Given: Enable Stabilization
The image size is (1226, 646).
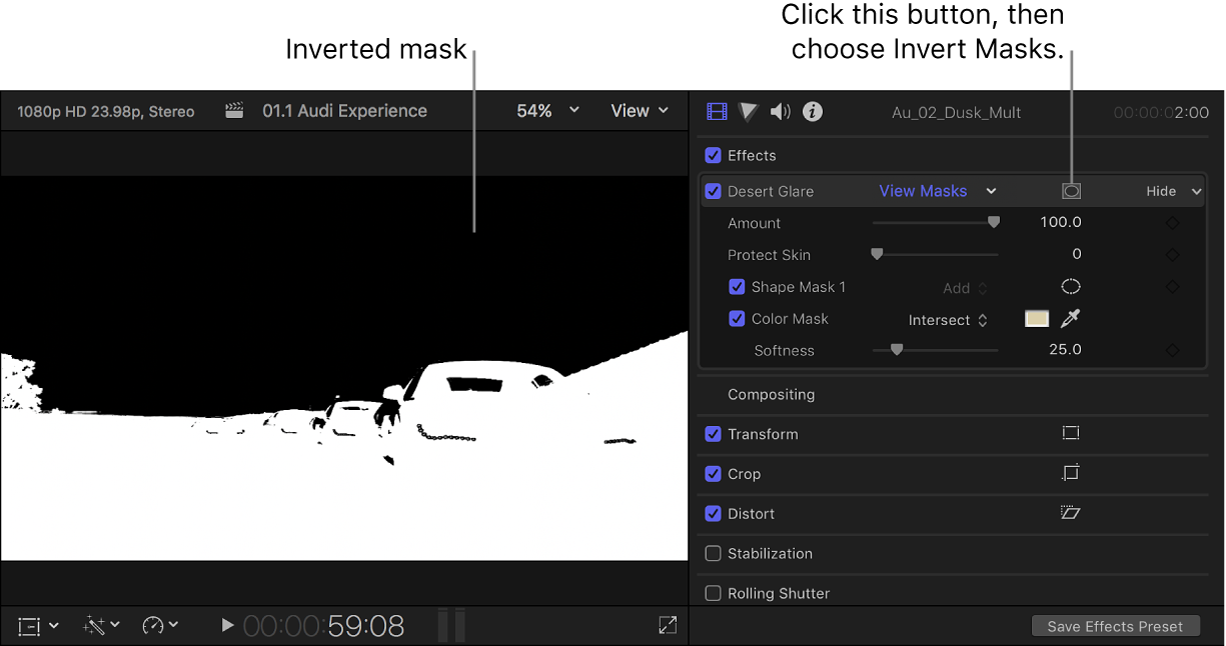Looking at the screenshot, I should [713, 553].
